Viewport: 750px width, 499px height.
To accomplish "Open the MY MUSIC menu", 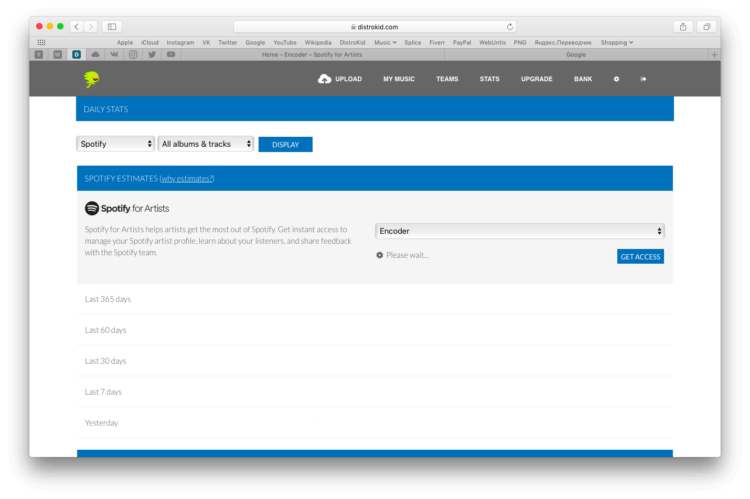I will tap(398, 79).
